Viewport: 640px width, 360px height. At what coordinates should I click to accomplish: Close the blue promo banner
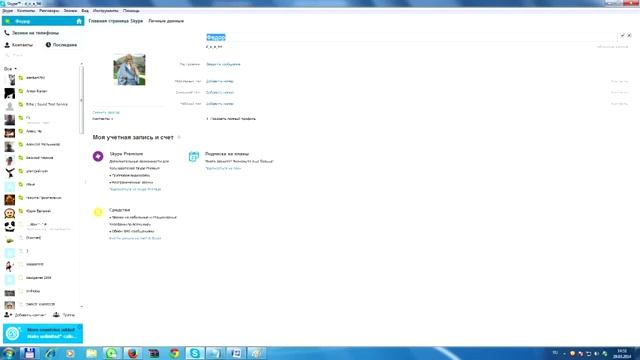[x=80, y=327]
